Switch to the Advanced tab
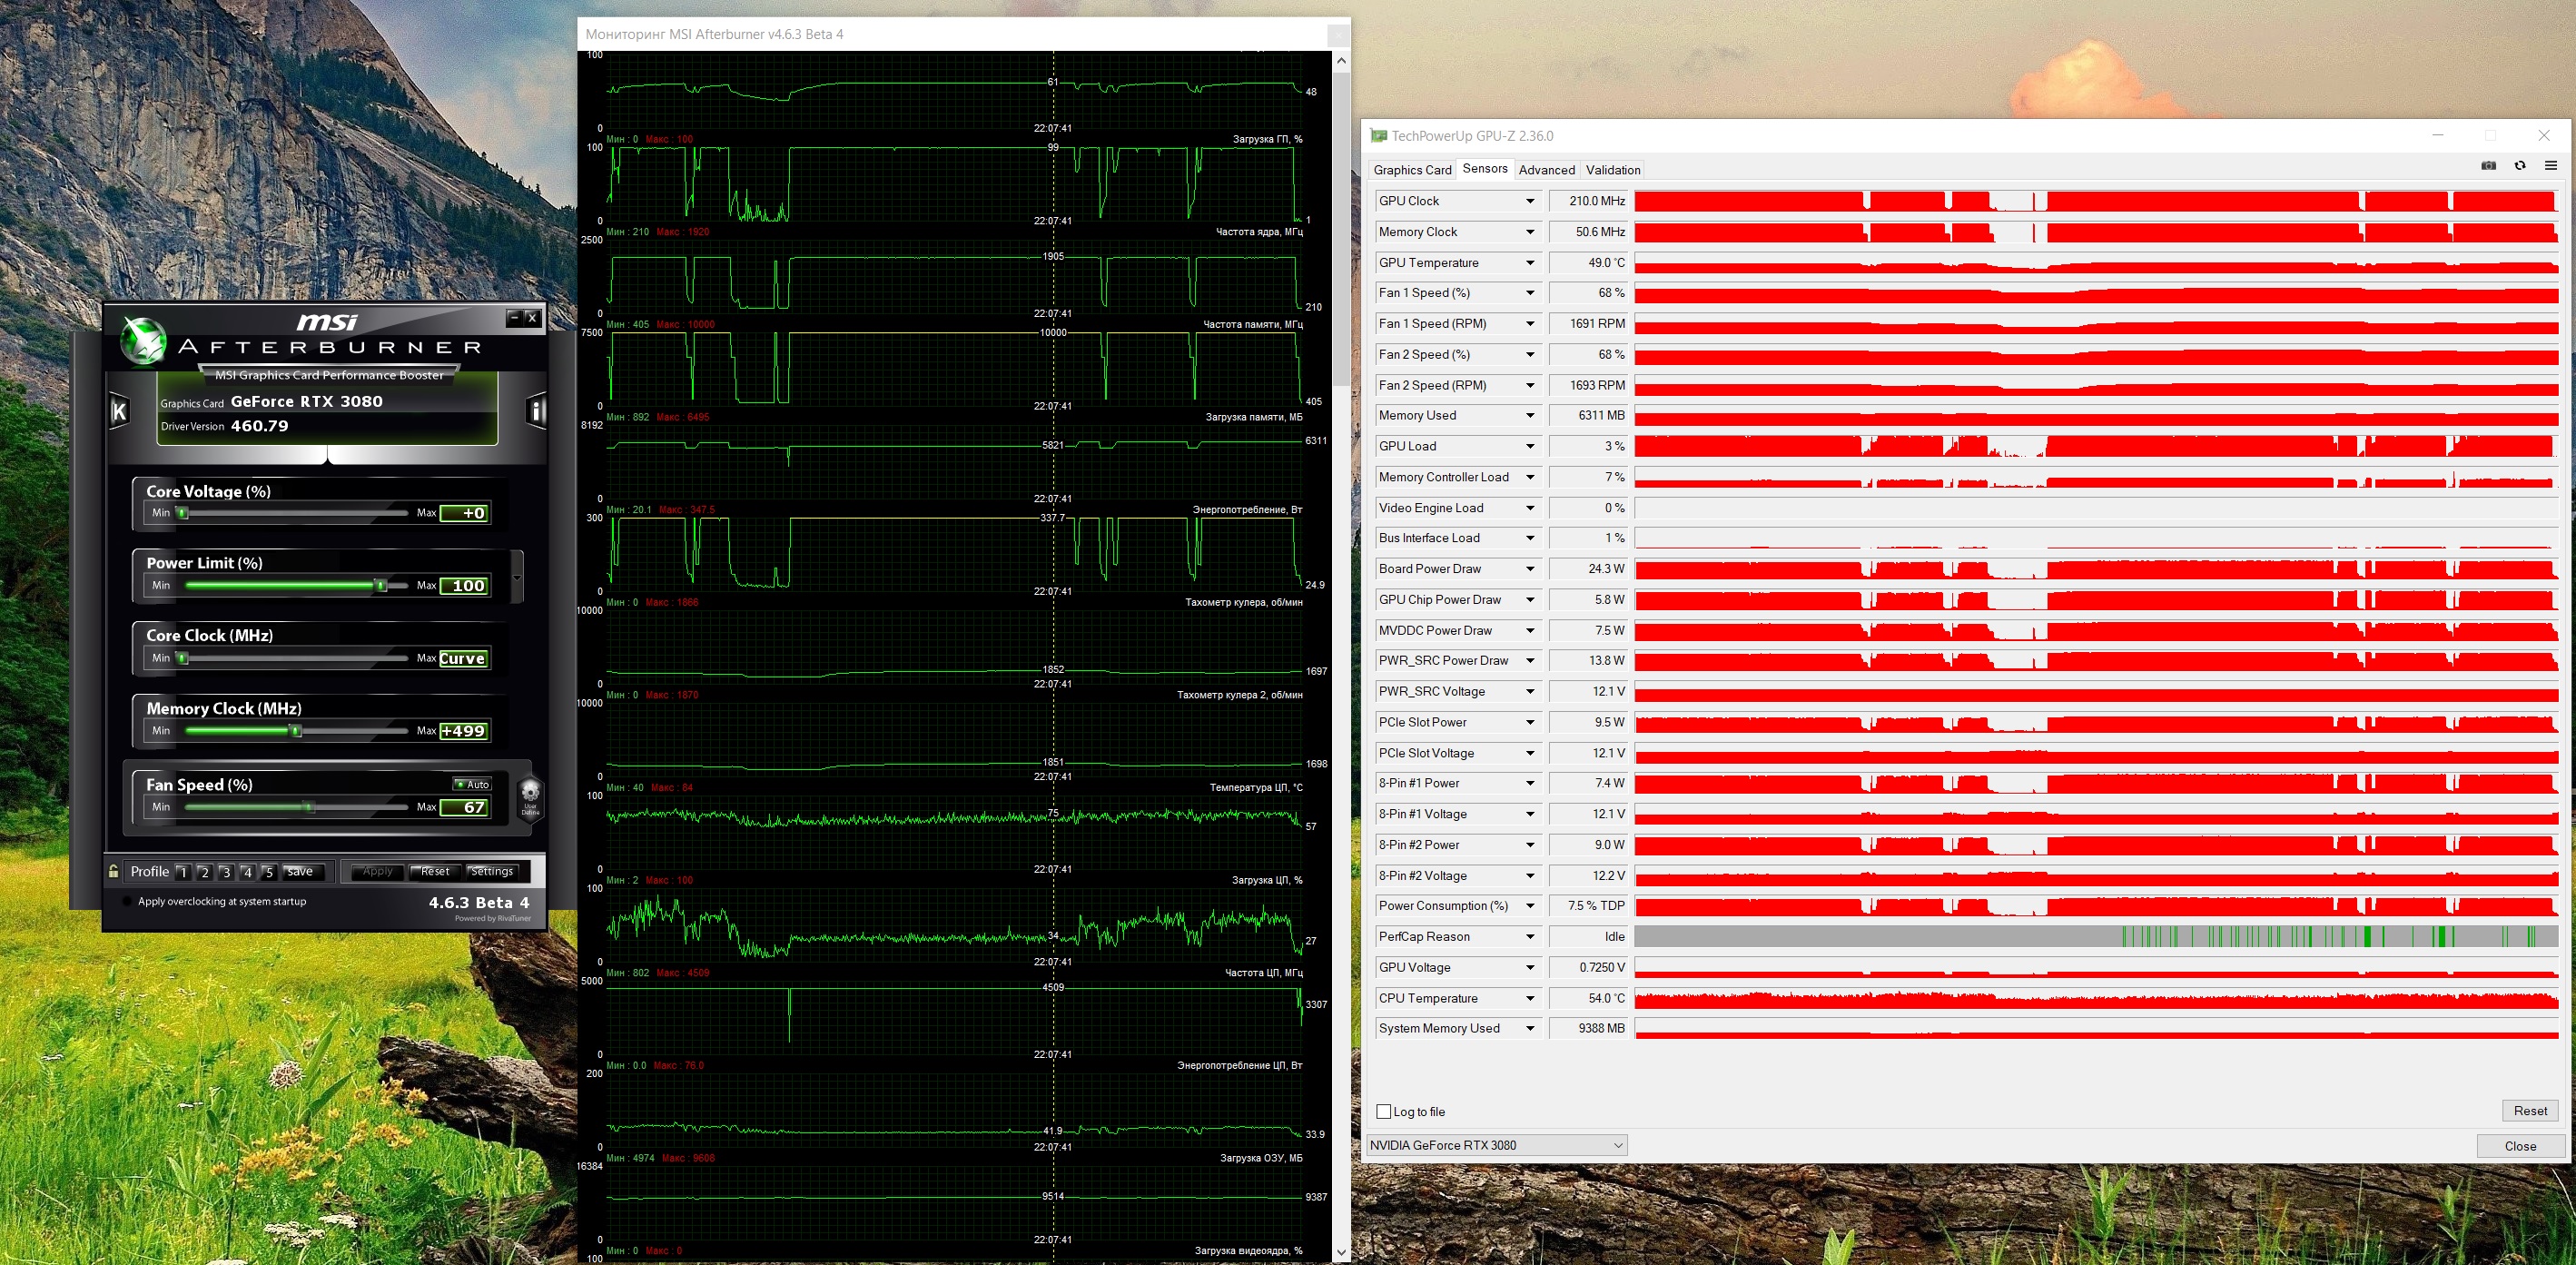The image size is (2576, 1265). (x=1546, y=170)
